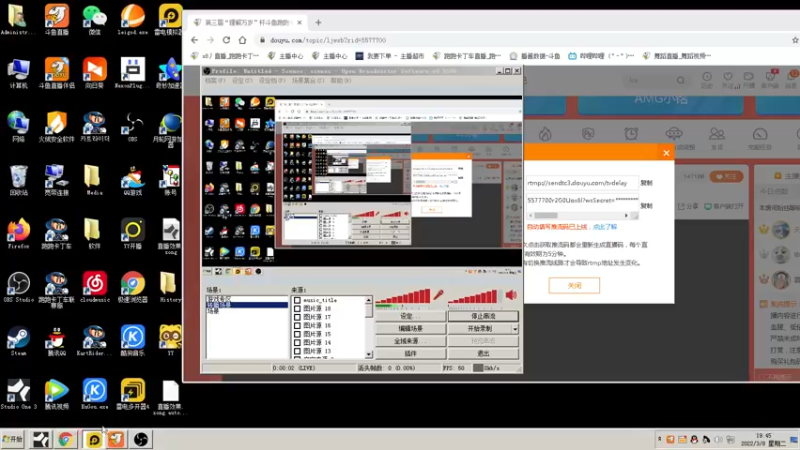Click the OBS microphone mute icon
800x450 pixels.
[x=439, y=295]
